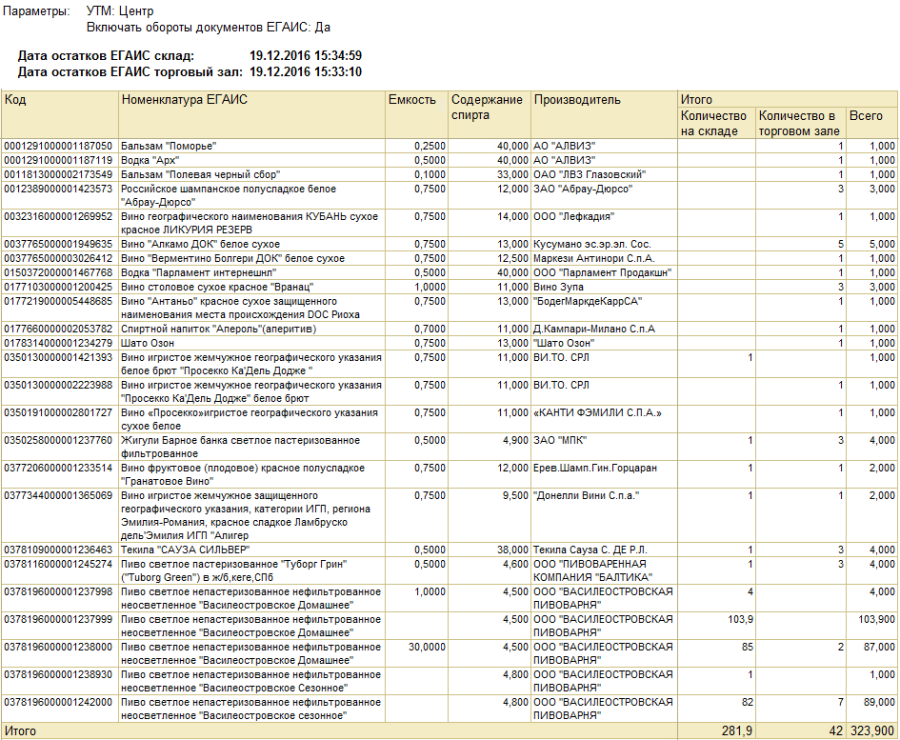Select the alcohol content value 12,500
Screen dimensions: 900x740
click(513, 258)
